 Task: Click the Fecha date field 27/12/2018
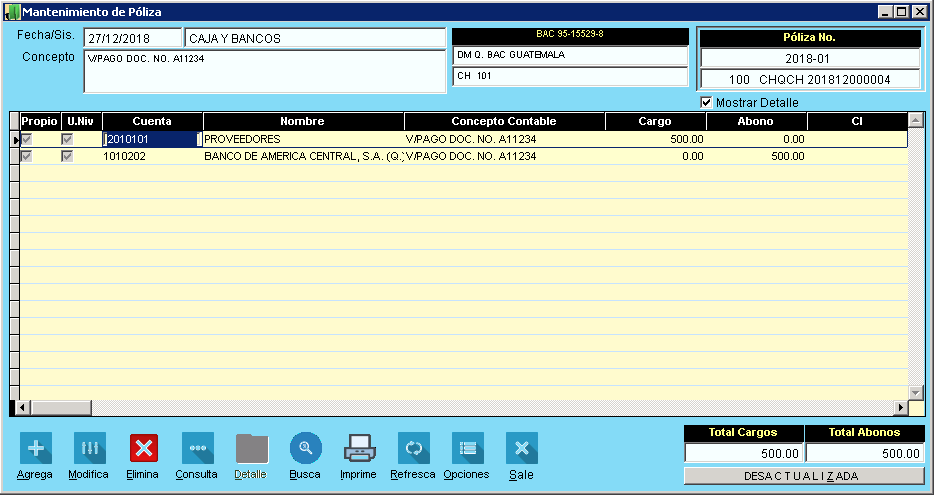tap(132, 38)
